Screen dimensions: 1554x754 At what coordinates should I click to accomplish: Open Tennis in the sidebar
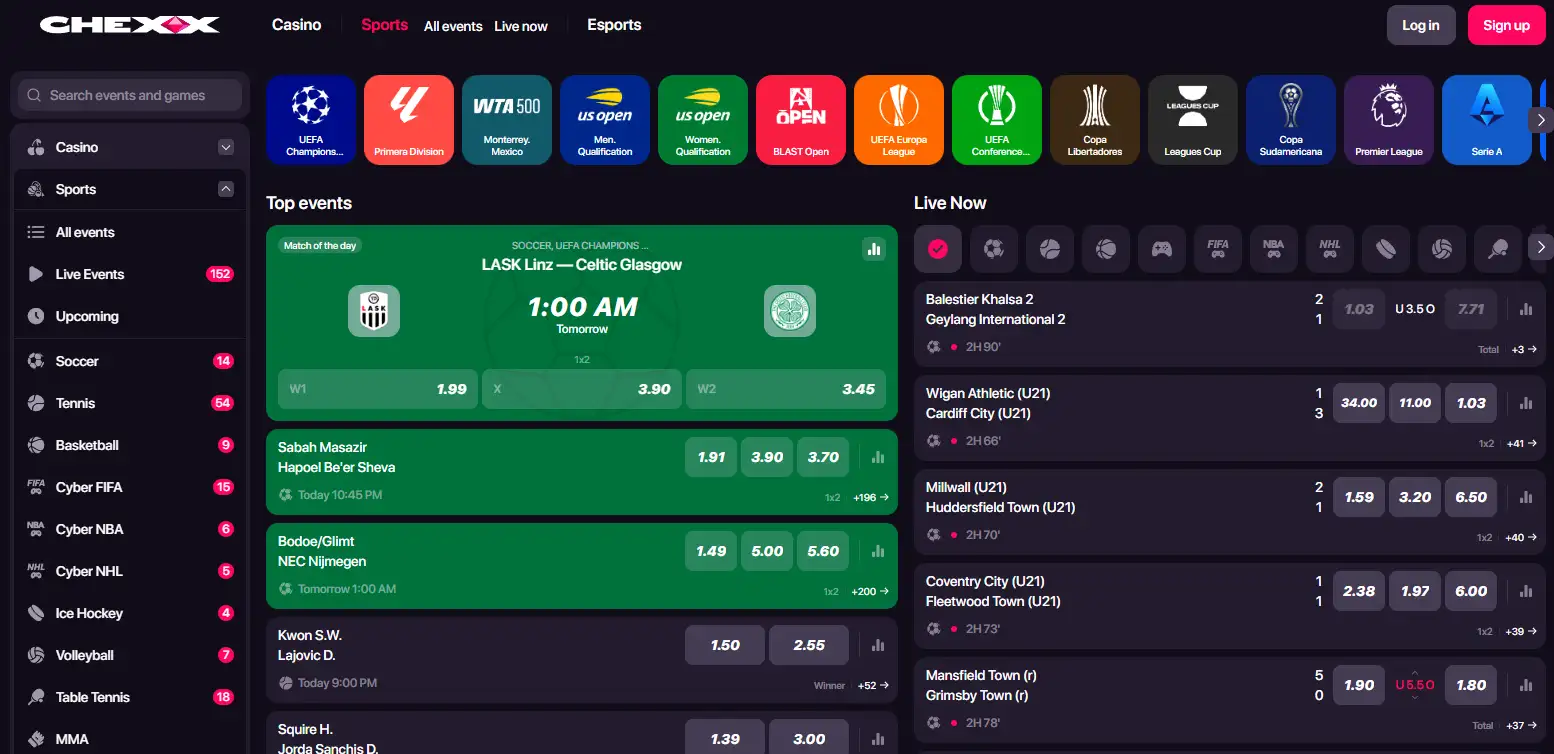pyautogui.click(x=130, y=403)
